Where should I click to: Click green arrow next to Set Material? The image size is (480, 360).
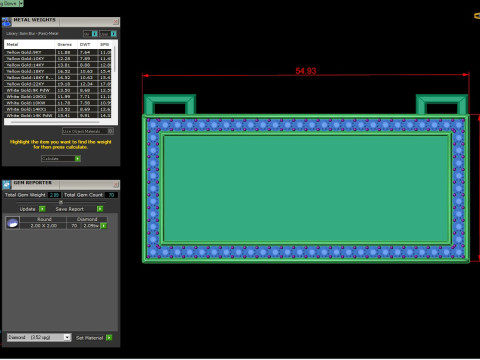[109, 338]
